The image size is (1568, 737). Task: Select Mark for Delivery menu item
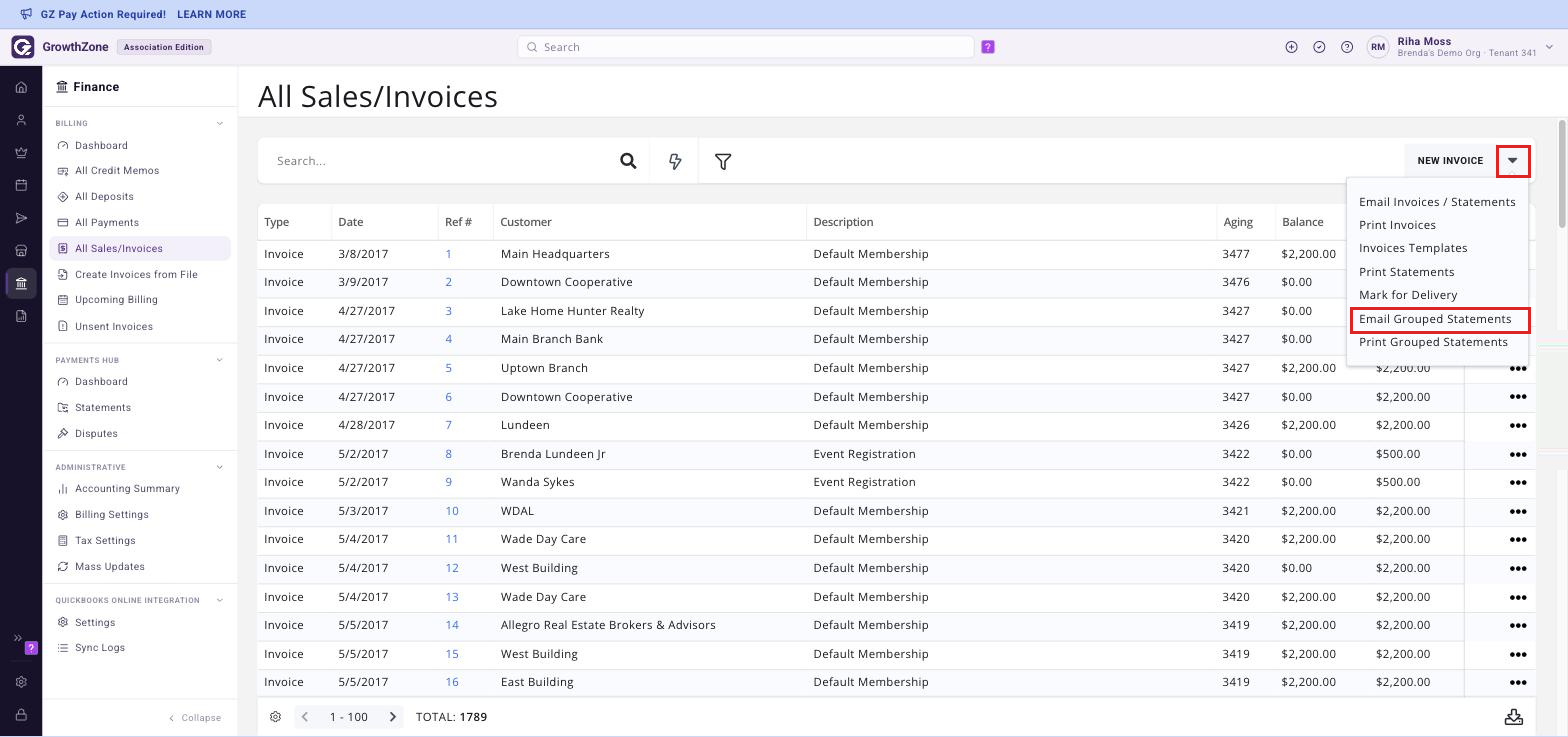(1408, 295)
